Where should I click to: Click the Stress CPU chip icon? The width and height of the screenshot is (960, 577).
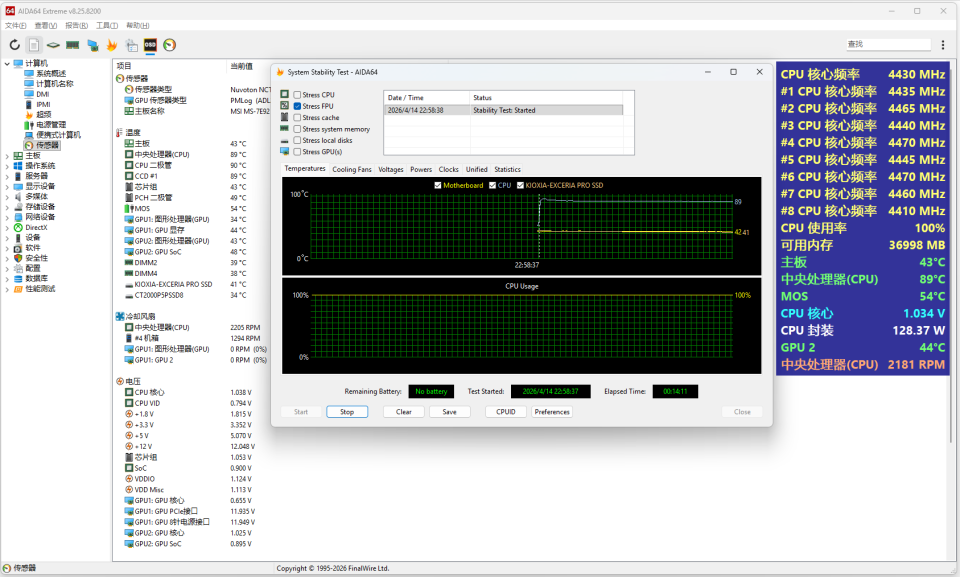(285, 94)
